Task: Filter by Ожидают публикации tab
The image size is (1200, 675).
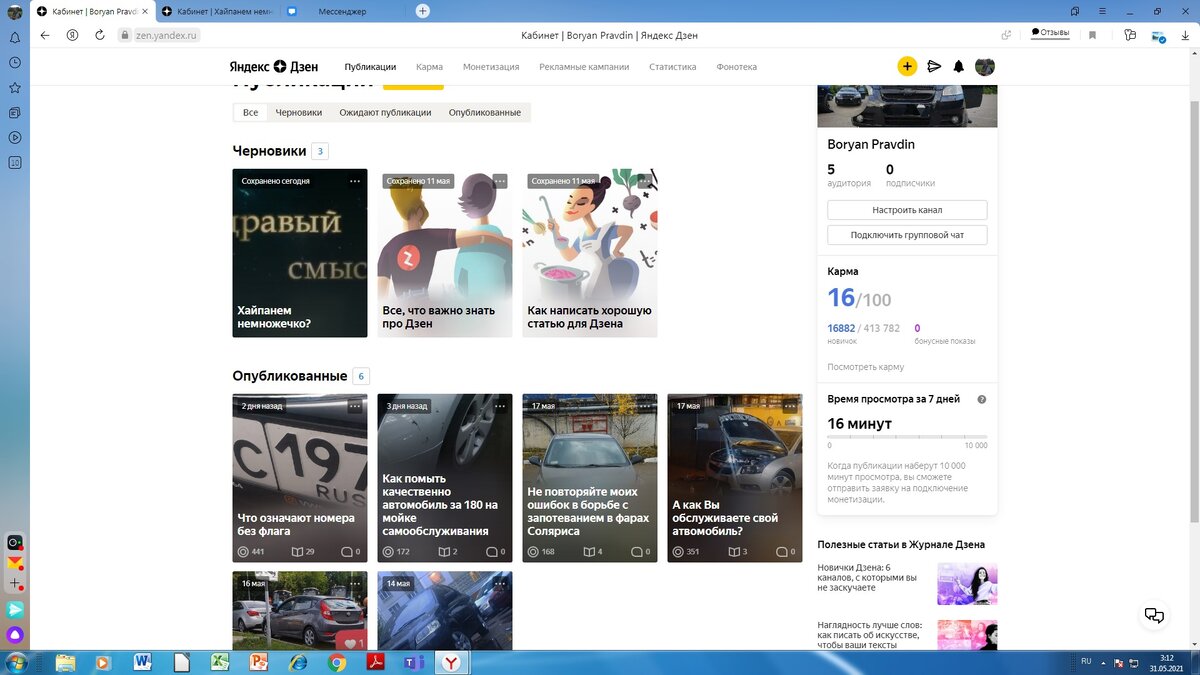Action: pos(385,112)
